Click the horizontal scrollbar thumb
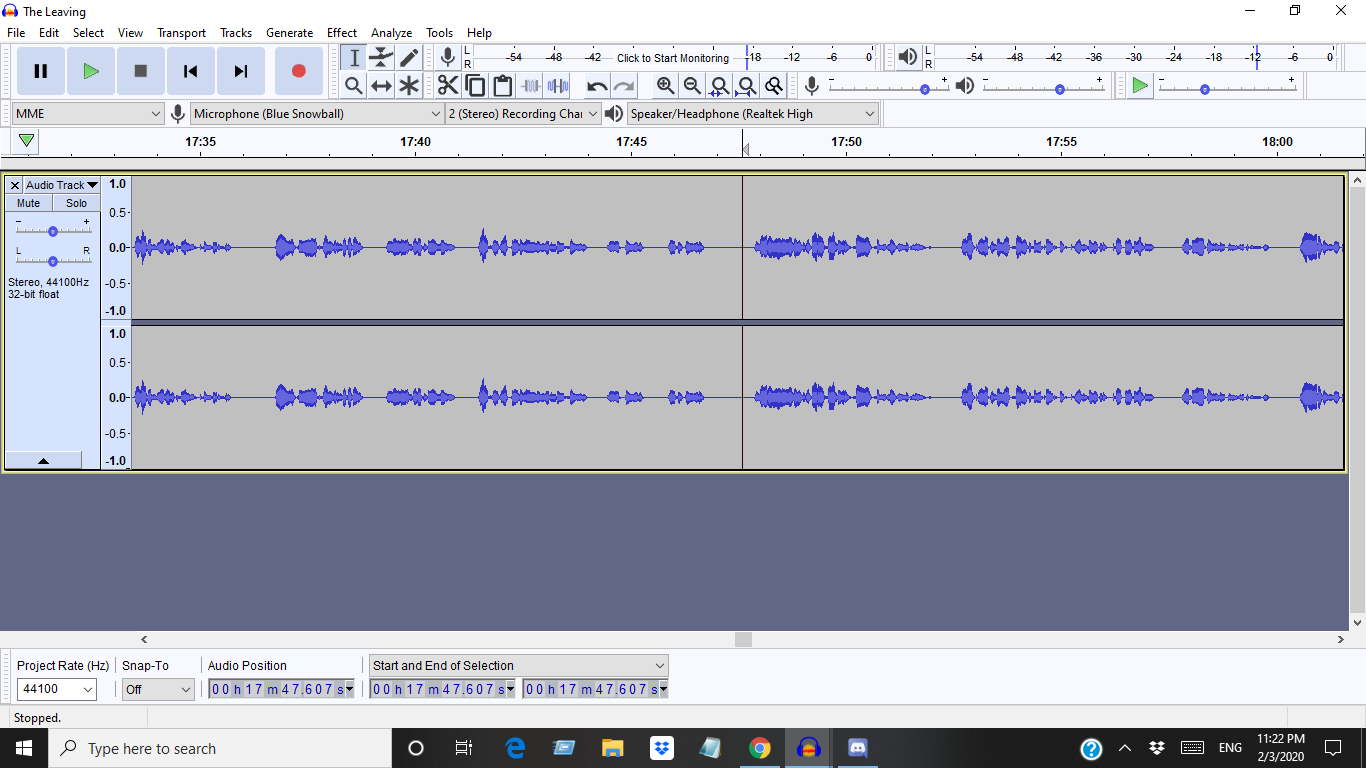 click(743, 639)
